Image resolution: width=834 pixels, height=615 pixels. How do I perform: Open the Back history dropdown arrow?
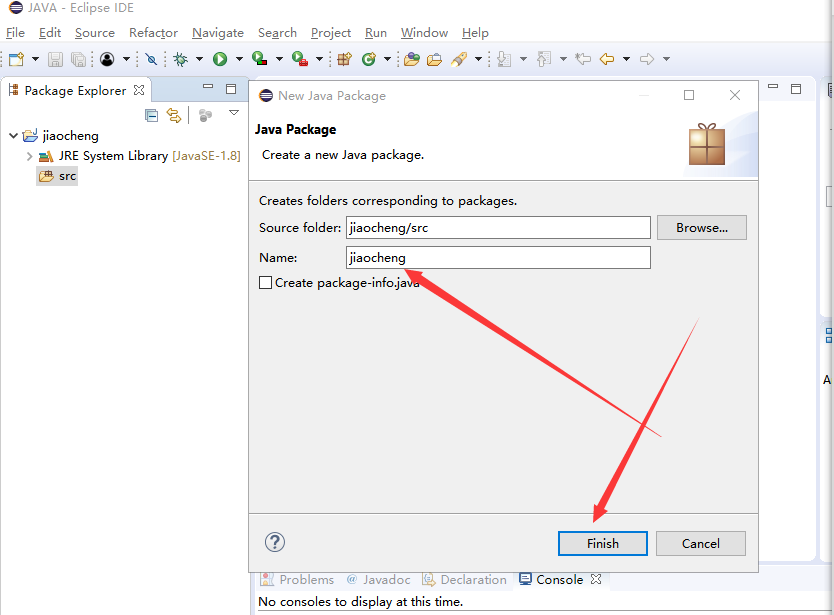pos(627,59)
